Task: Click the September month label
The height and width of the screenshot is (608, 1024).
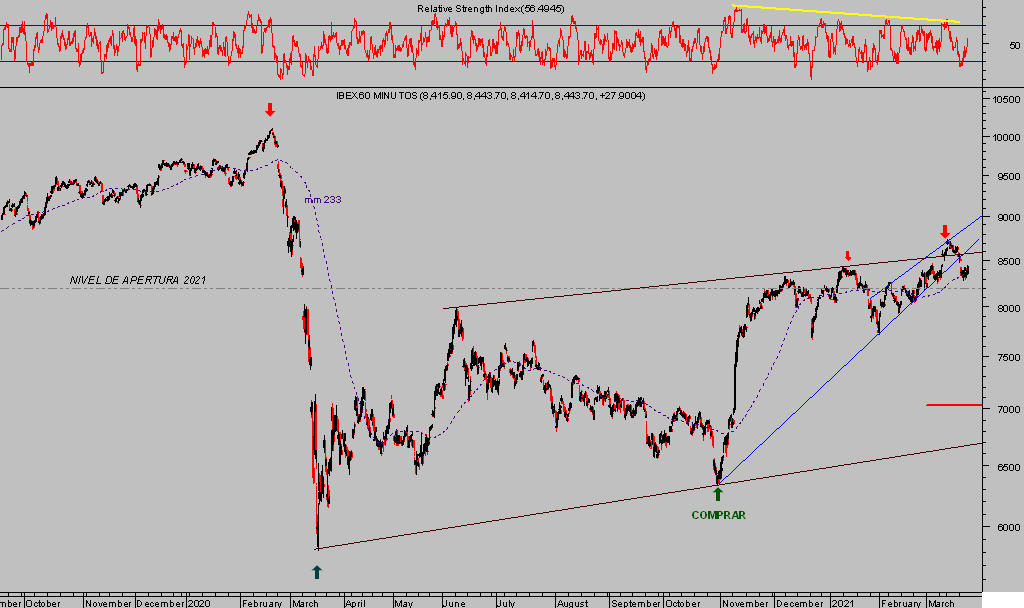Action: click(x=636, y=603)
